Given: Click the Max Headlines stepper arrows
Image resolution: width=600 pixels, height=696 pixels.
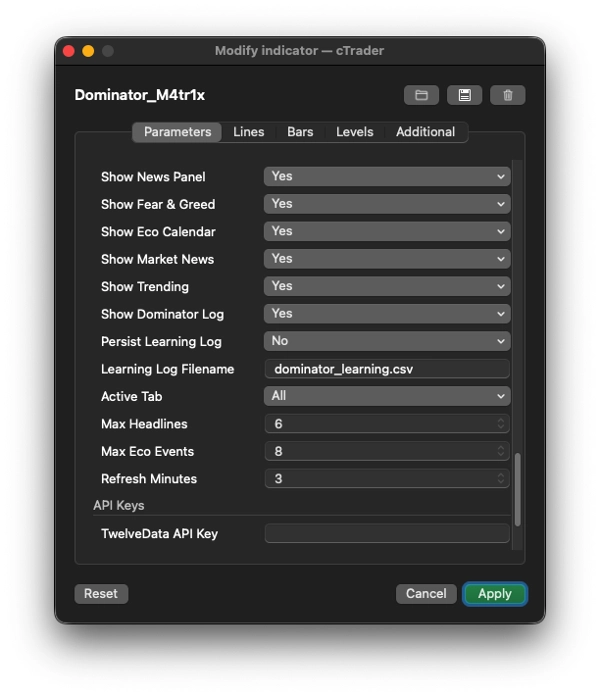Looking at the screenshot, I should [501, 424].
